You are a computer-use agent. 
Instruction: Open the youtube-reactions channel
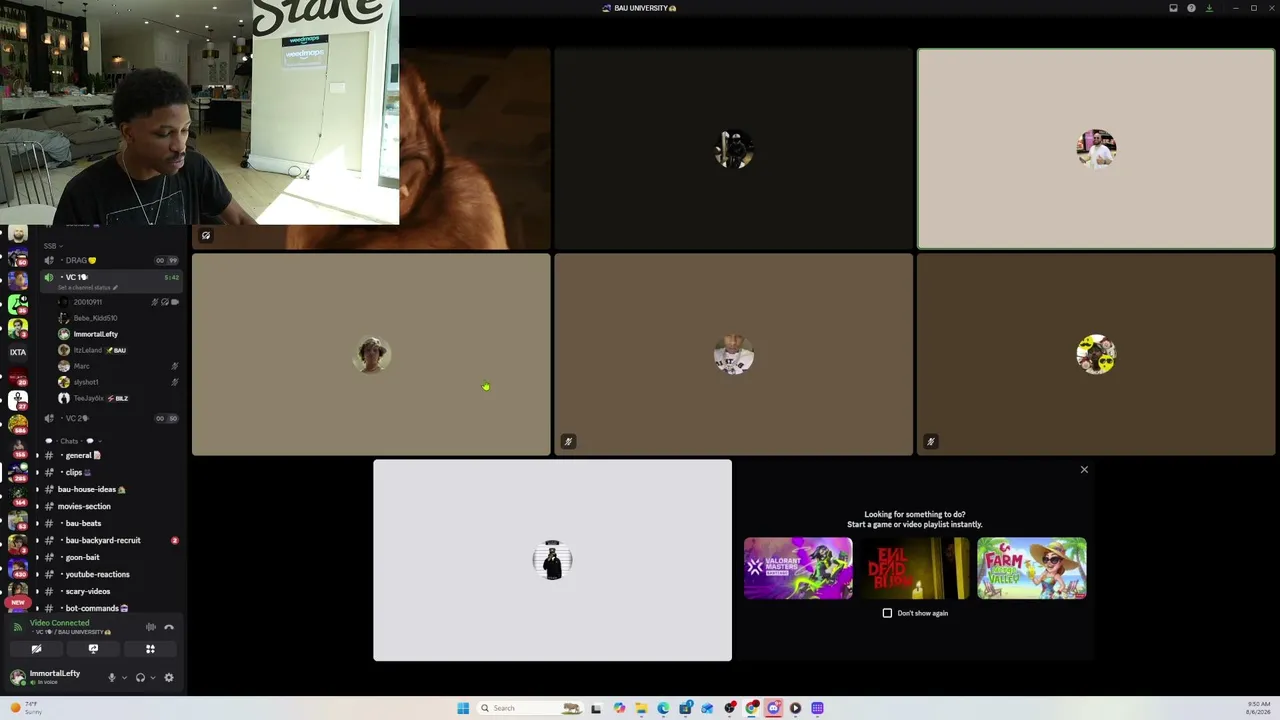[110, 574]
